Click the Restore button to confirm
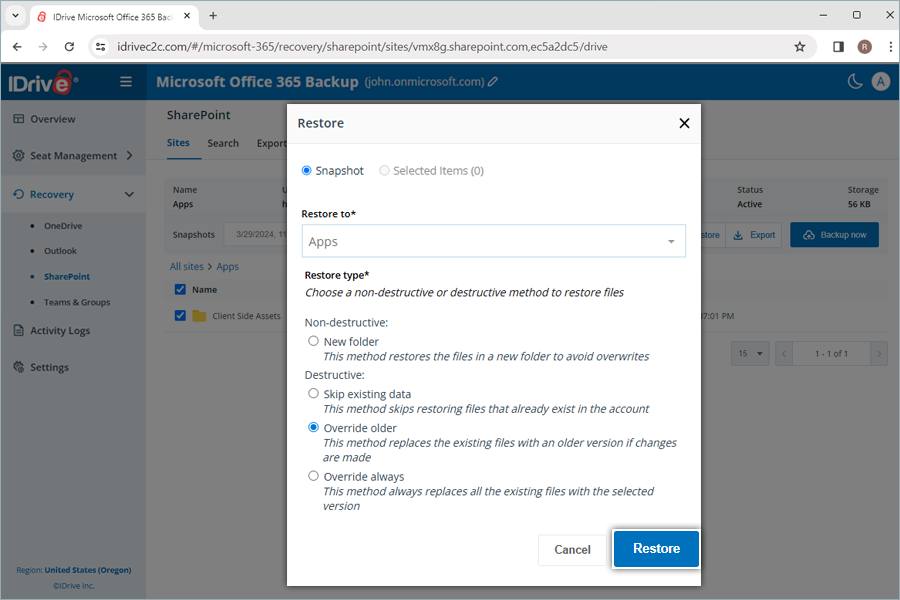900x600 pixels. point(655,549)
